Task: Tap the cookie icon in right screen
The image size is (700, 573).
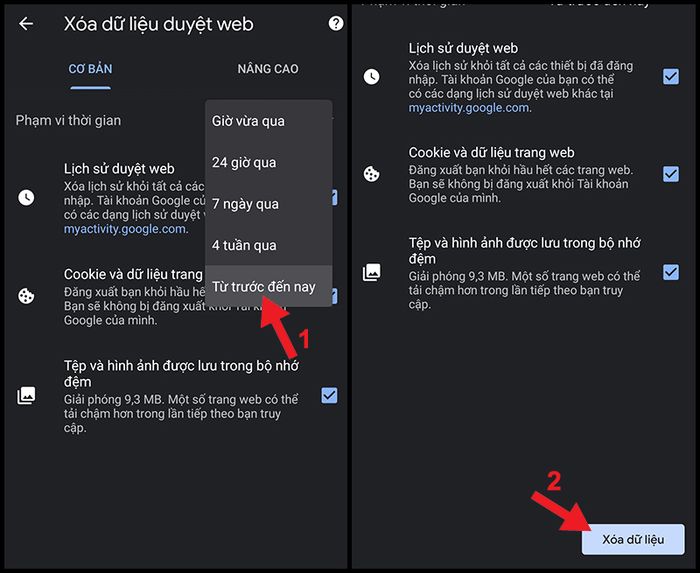Action: (x=371, y=174)
